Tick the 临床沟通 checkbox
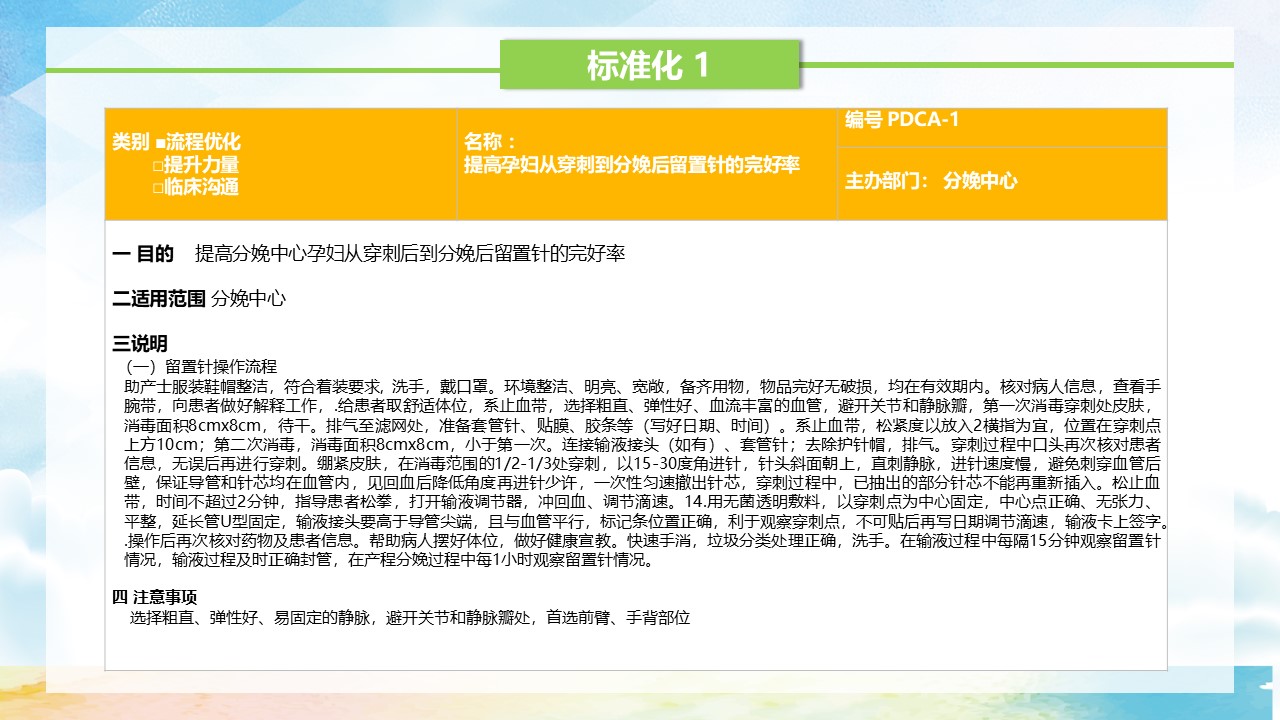 [x=158, y=187]
